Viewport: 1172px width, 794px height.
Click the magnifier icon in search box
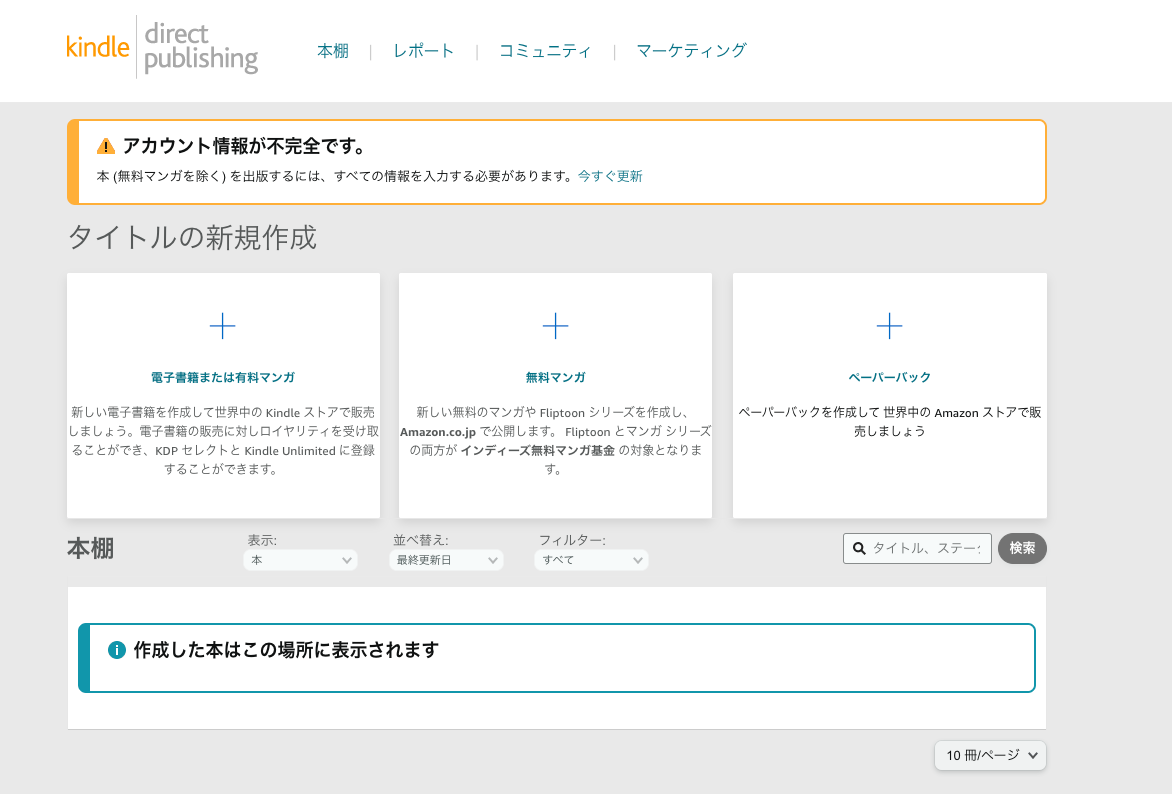tap(860, 548)
